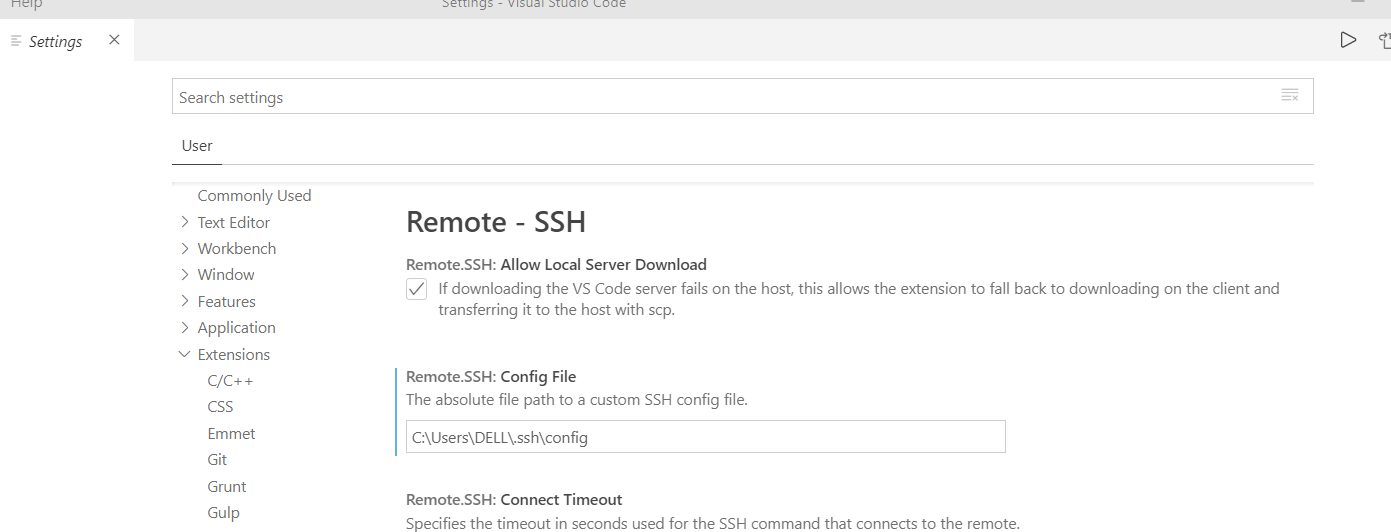1391x532 pixels.
Task: Open Commonly Used settings category
Action: click(254, 195)
